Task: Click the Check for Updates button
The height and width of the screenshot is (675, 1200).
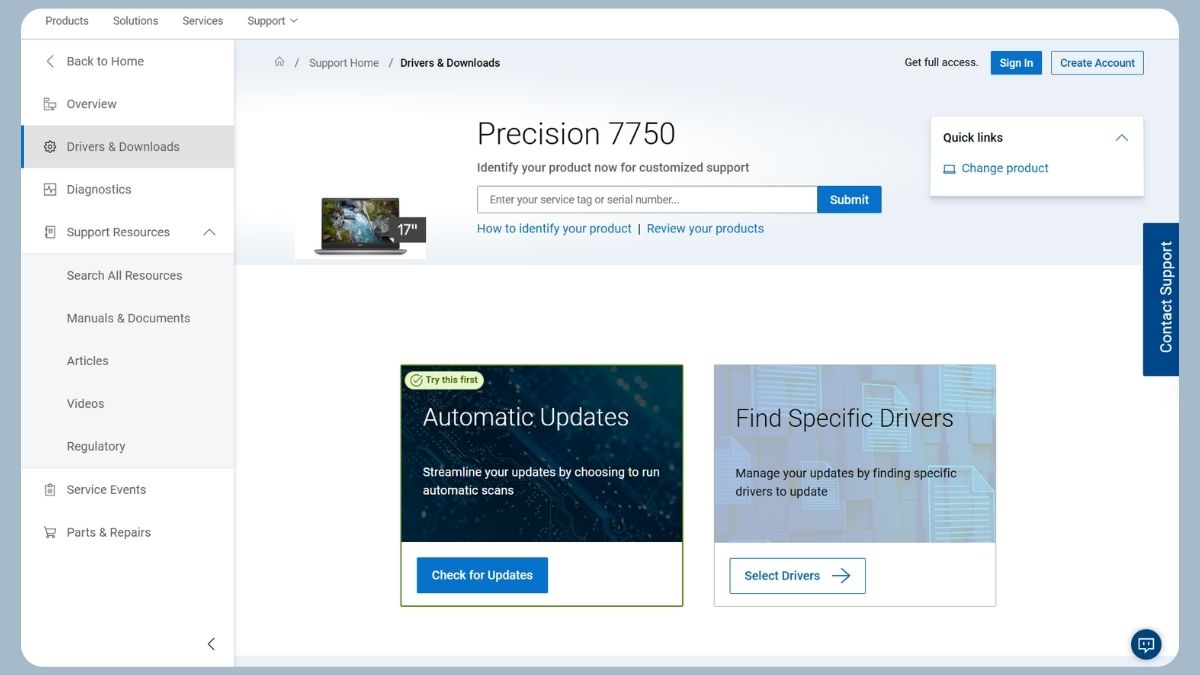Action: (x=481, y=574)
